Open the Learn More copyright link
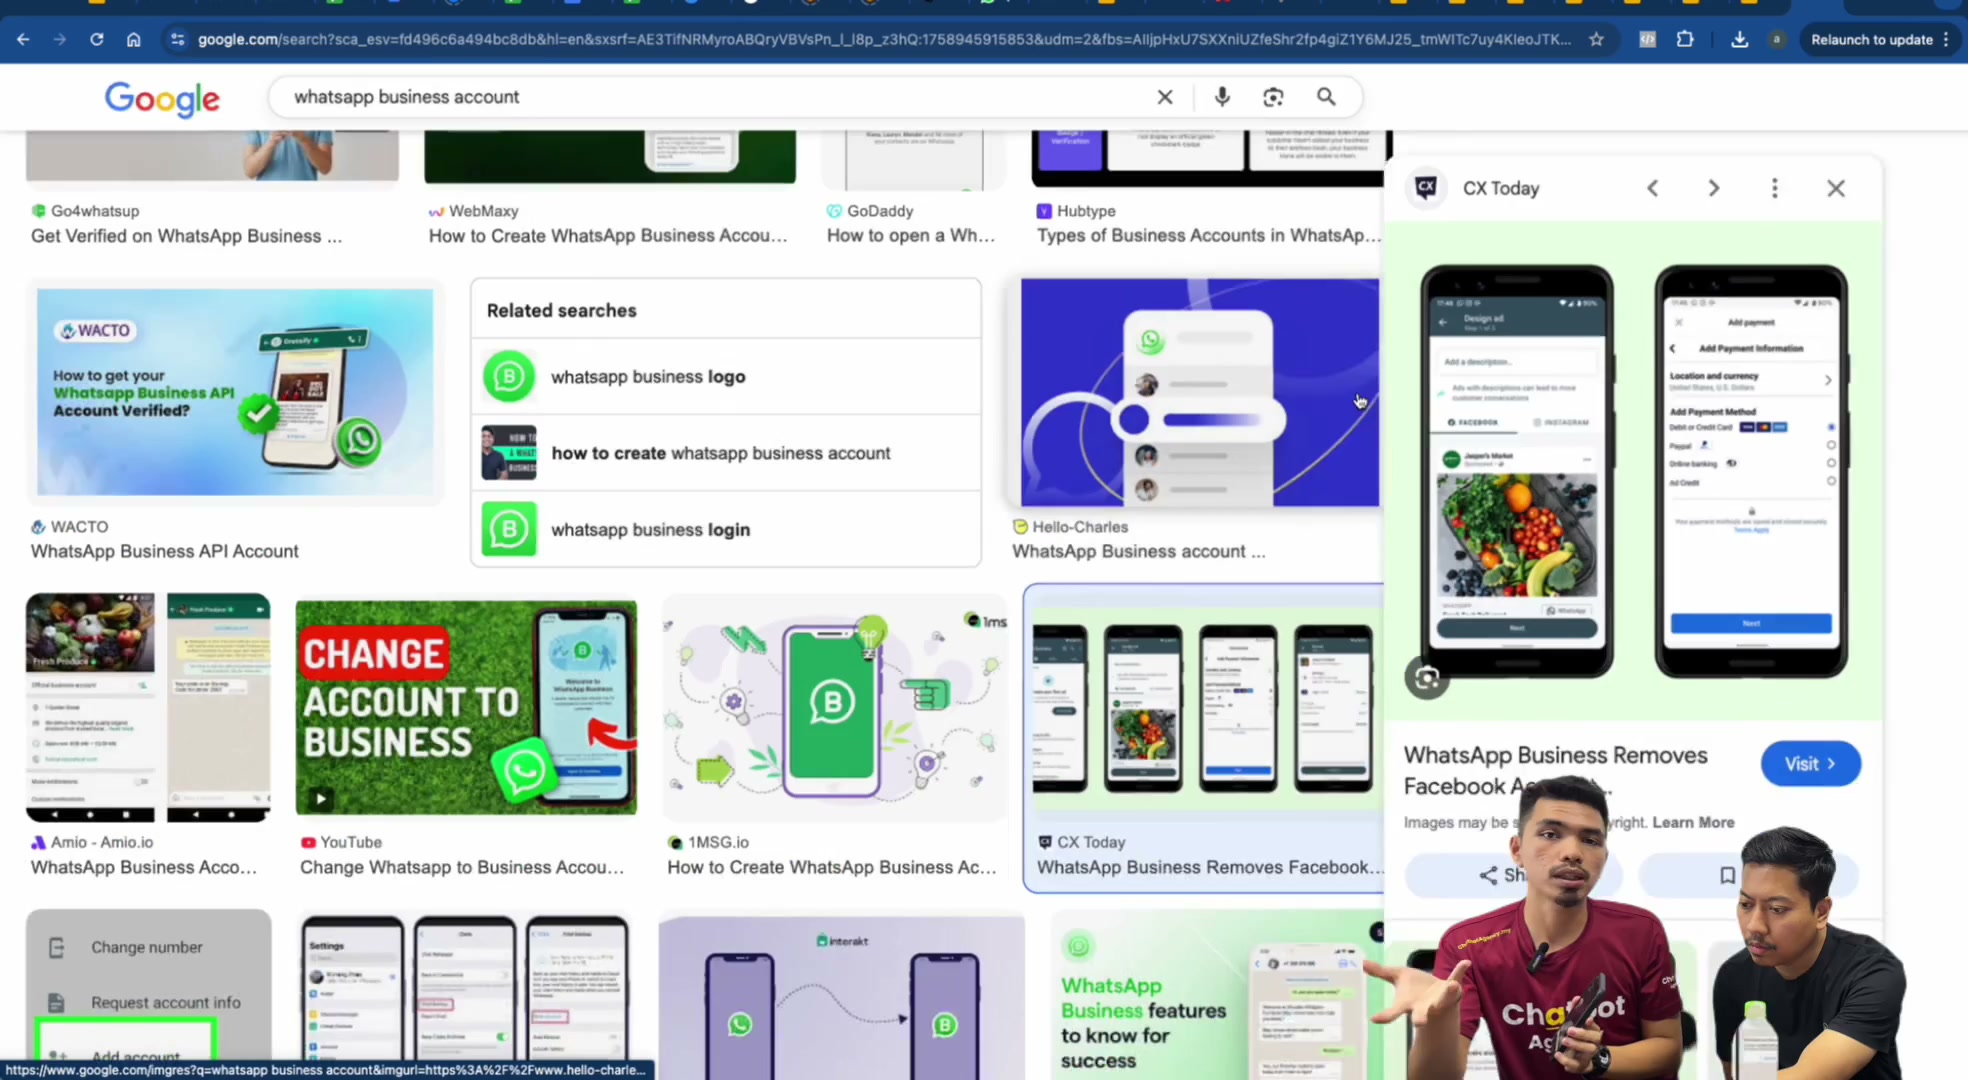 pyautogui.click(x=1693, y=822)
